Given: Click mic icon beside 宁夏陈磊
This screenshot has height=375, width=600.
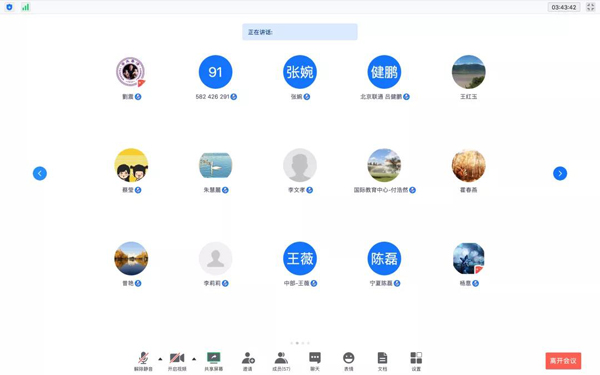Looking at the screenshot, I should coord(397,283).
